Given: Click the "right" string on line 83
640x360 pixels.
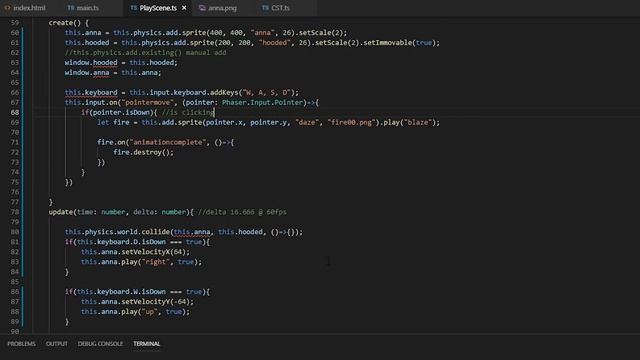Looking at the screenshot, I should click(x=156, y=262).
